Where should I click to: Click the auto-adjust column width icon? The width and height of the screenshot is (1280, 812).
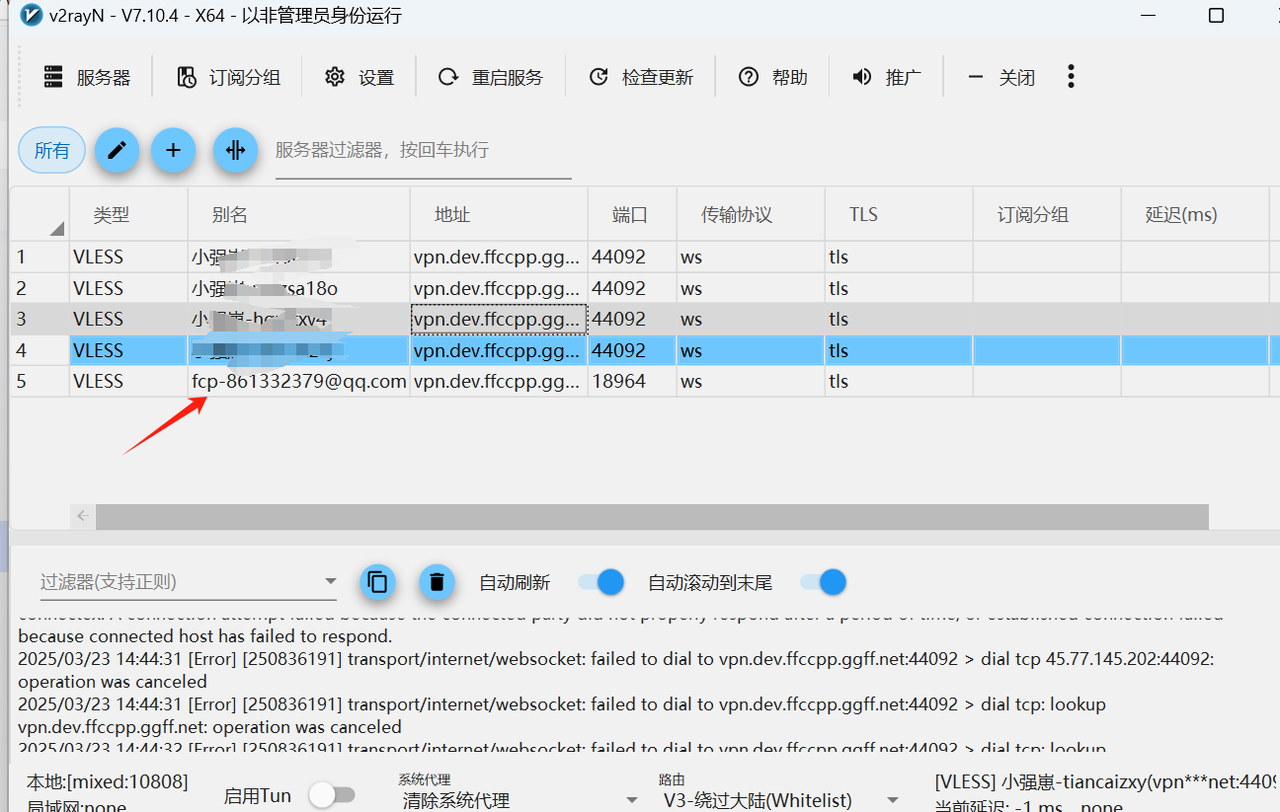[235, 150]
